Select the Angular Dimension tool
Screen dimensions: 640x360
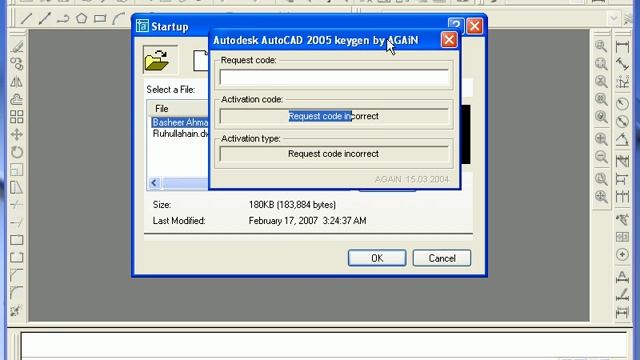pyautogui.click(x=622, y=139)
